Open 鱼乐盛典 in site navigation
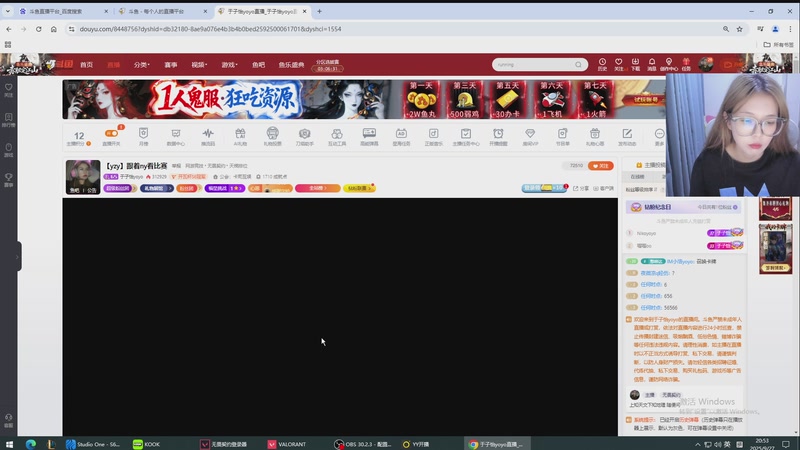 click(x=291, y=65)
